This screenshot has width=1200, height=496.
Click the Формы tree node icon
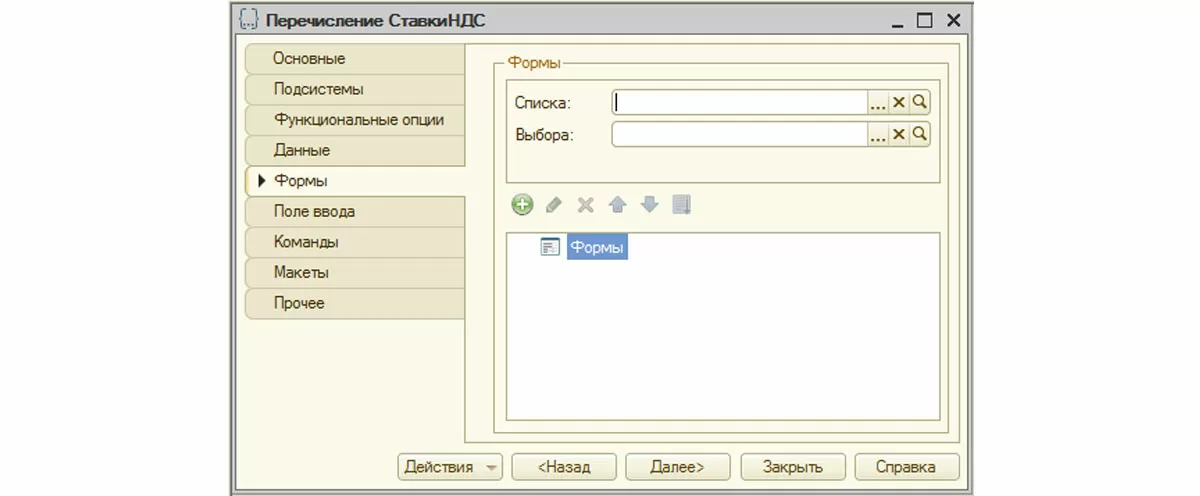click(x=550, y=247)
